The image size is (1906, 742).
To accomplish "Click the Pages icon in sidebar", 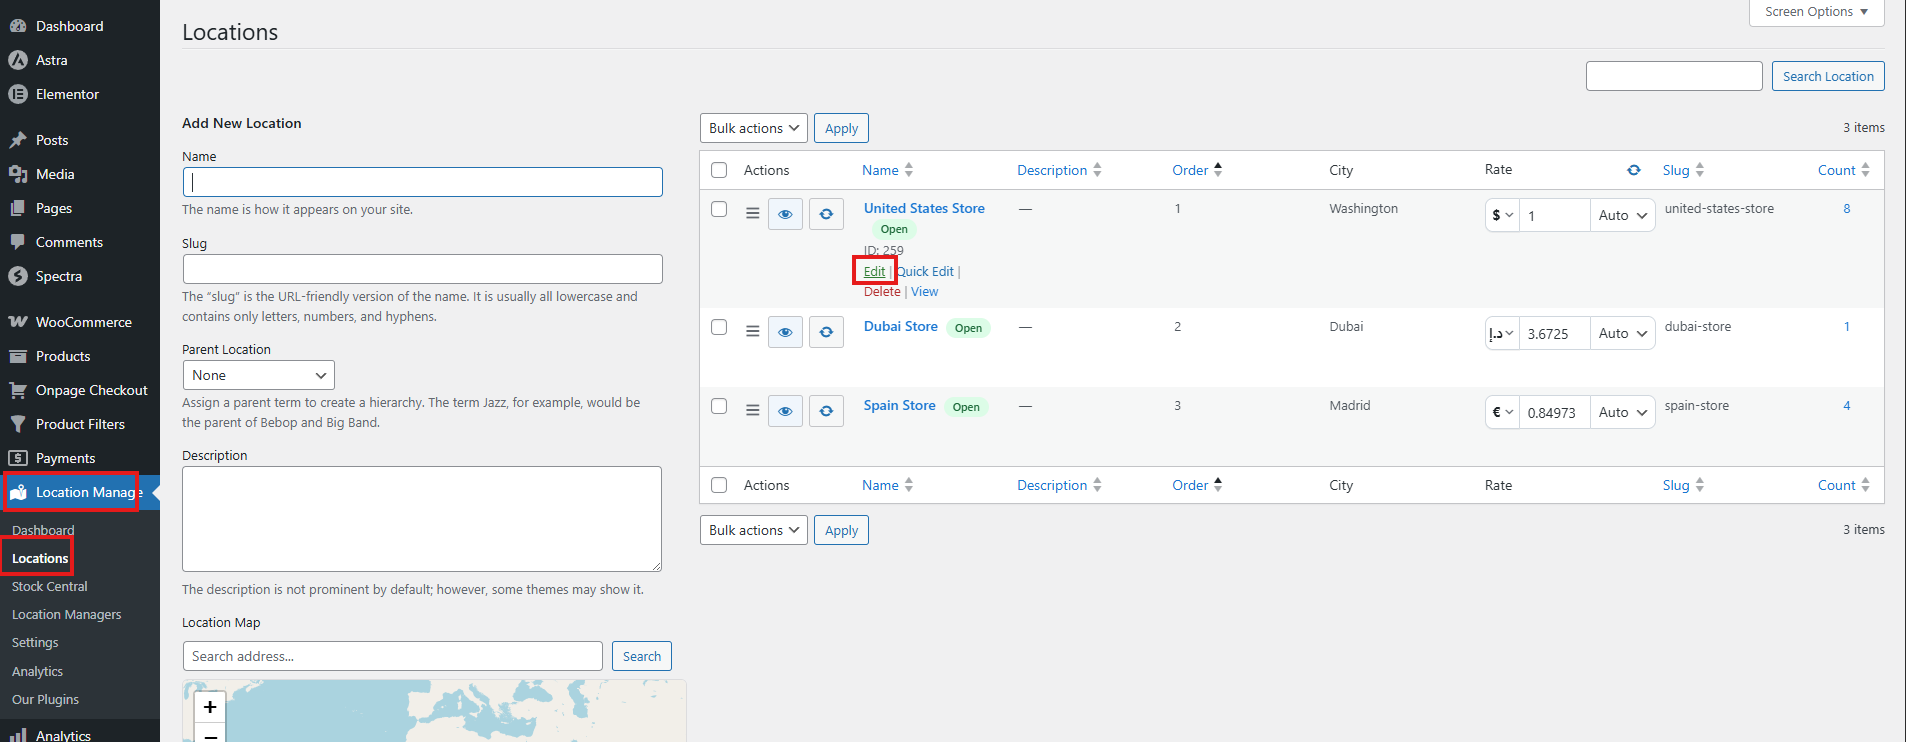I will 18,208.
